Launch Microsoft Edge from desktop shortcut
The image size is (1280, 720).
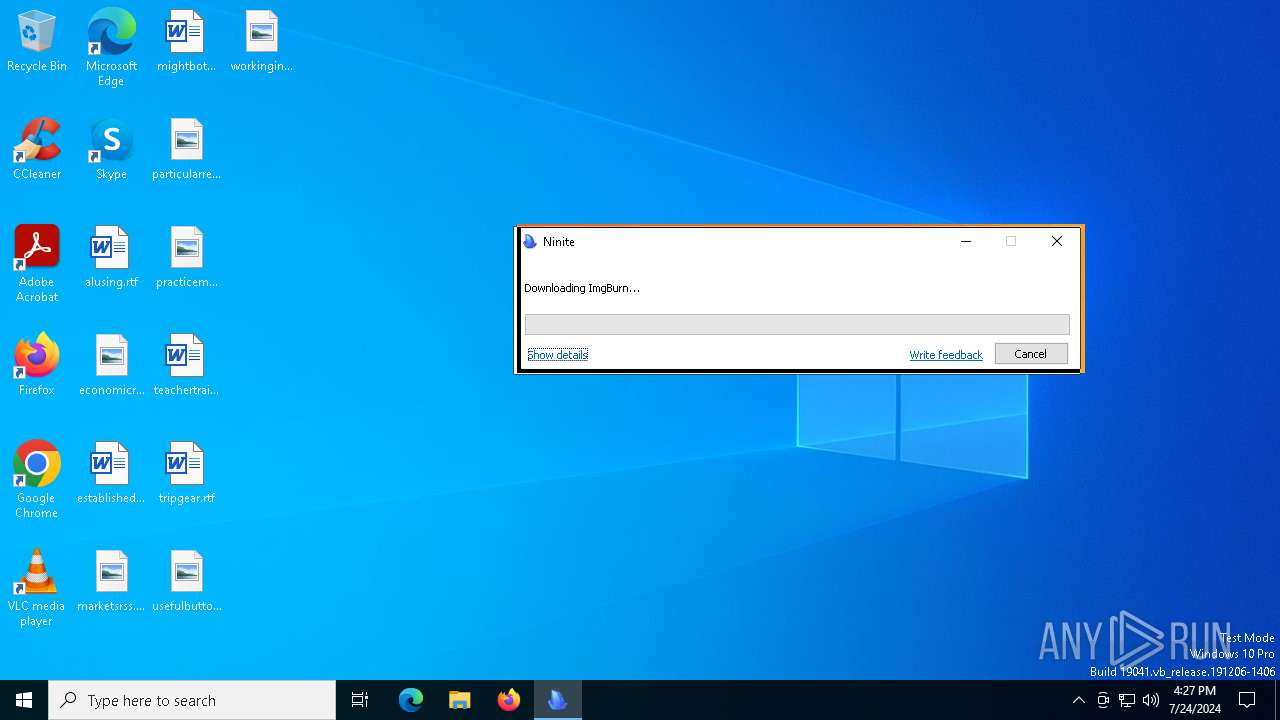coord(111,48)
